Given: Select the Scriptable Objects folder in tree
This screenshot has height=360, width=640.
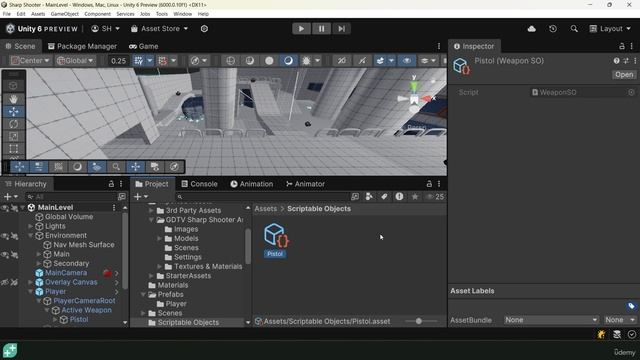Looking at the screenshot, I should tap(188, 322).
